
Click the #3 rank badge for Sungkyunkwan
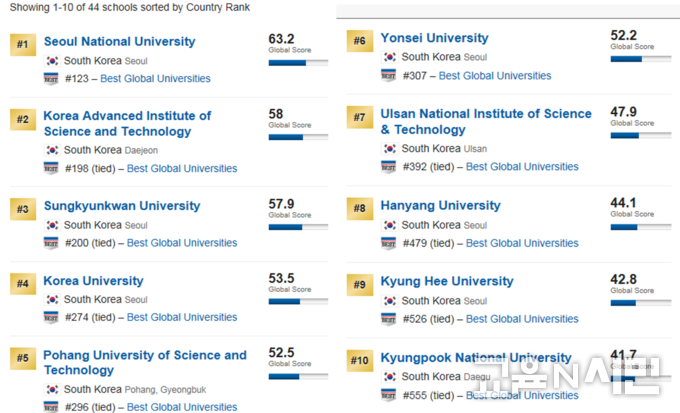point(23,209)
